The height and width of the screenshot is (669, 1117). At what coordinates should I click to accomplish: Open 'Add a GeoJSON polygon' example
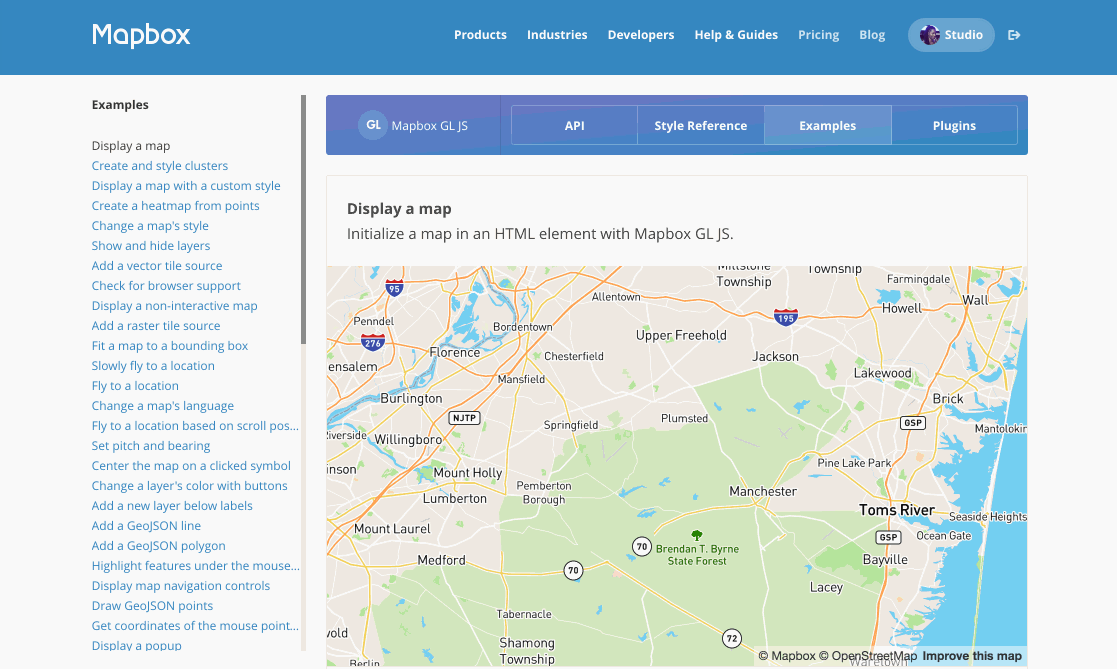coord(159,546)
